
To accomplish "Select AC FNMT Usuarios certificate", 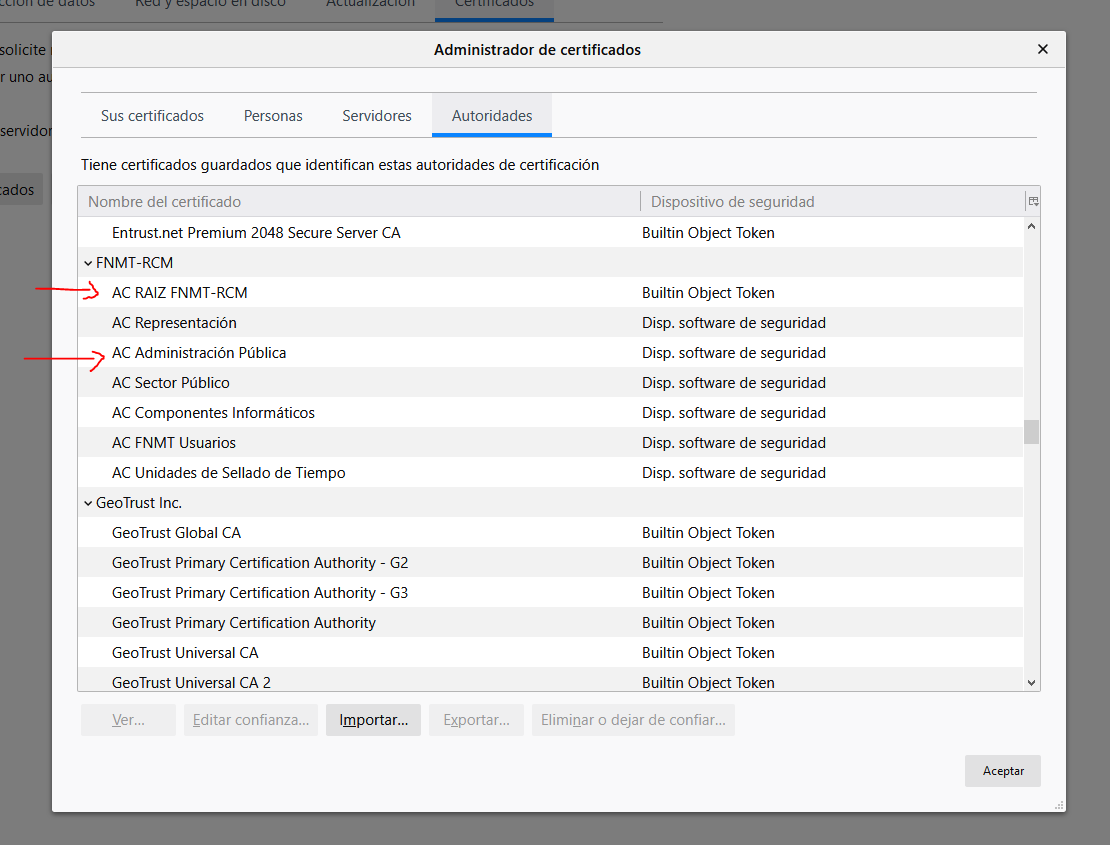I will pyautogui.click(x=551, y=442).
